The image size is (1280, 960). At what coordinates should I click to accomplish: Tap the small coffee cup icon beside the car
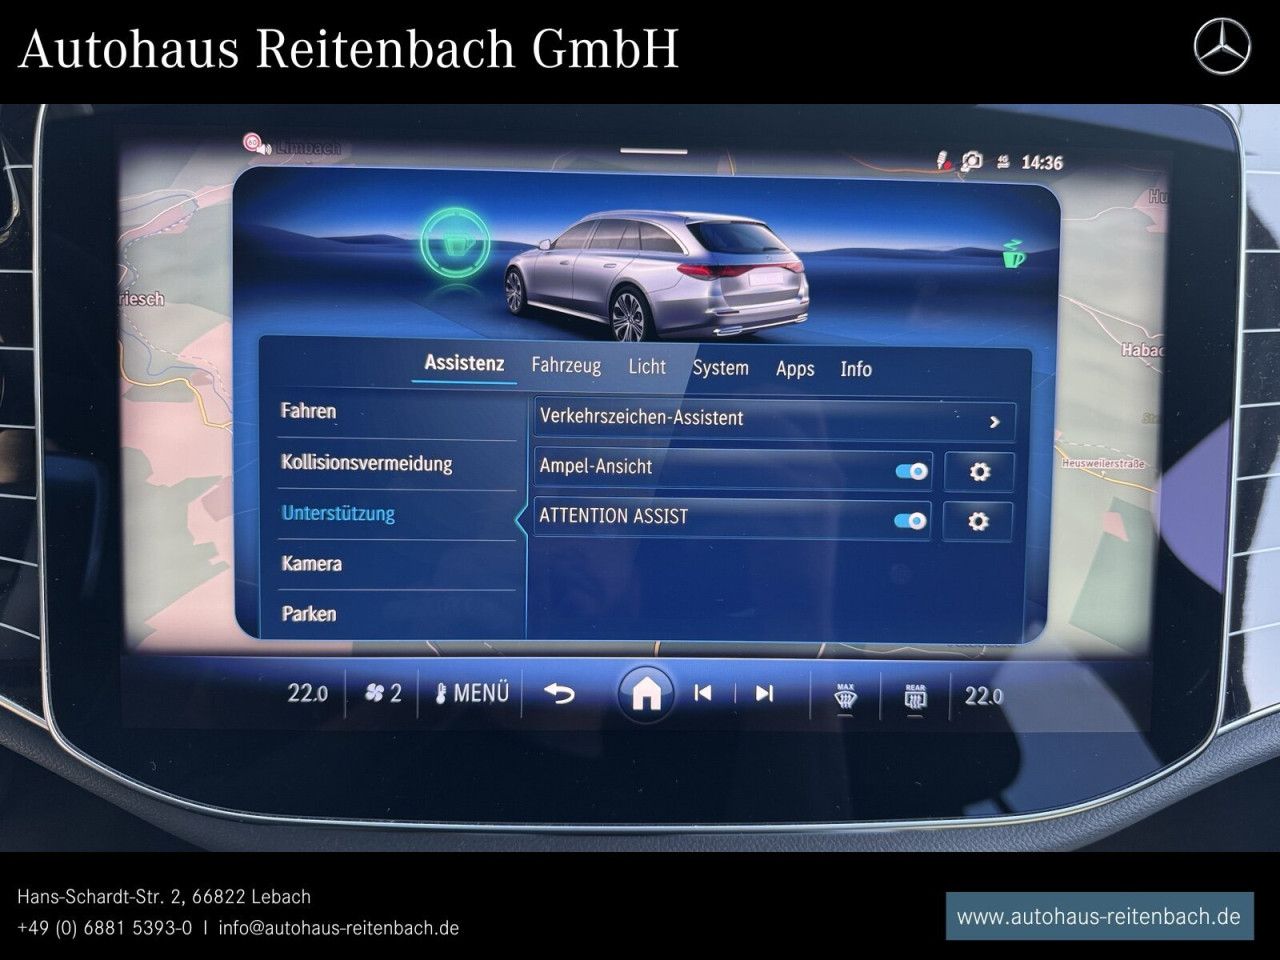pos(1013,253)
